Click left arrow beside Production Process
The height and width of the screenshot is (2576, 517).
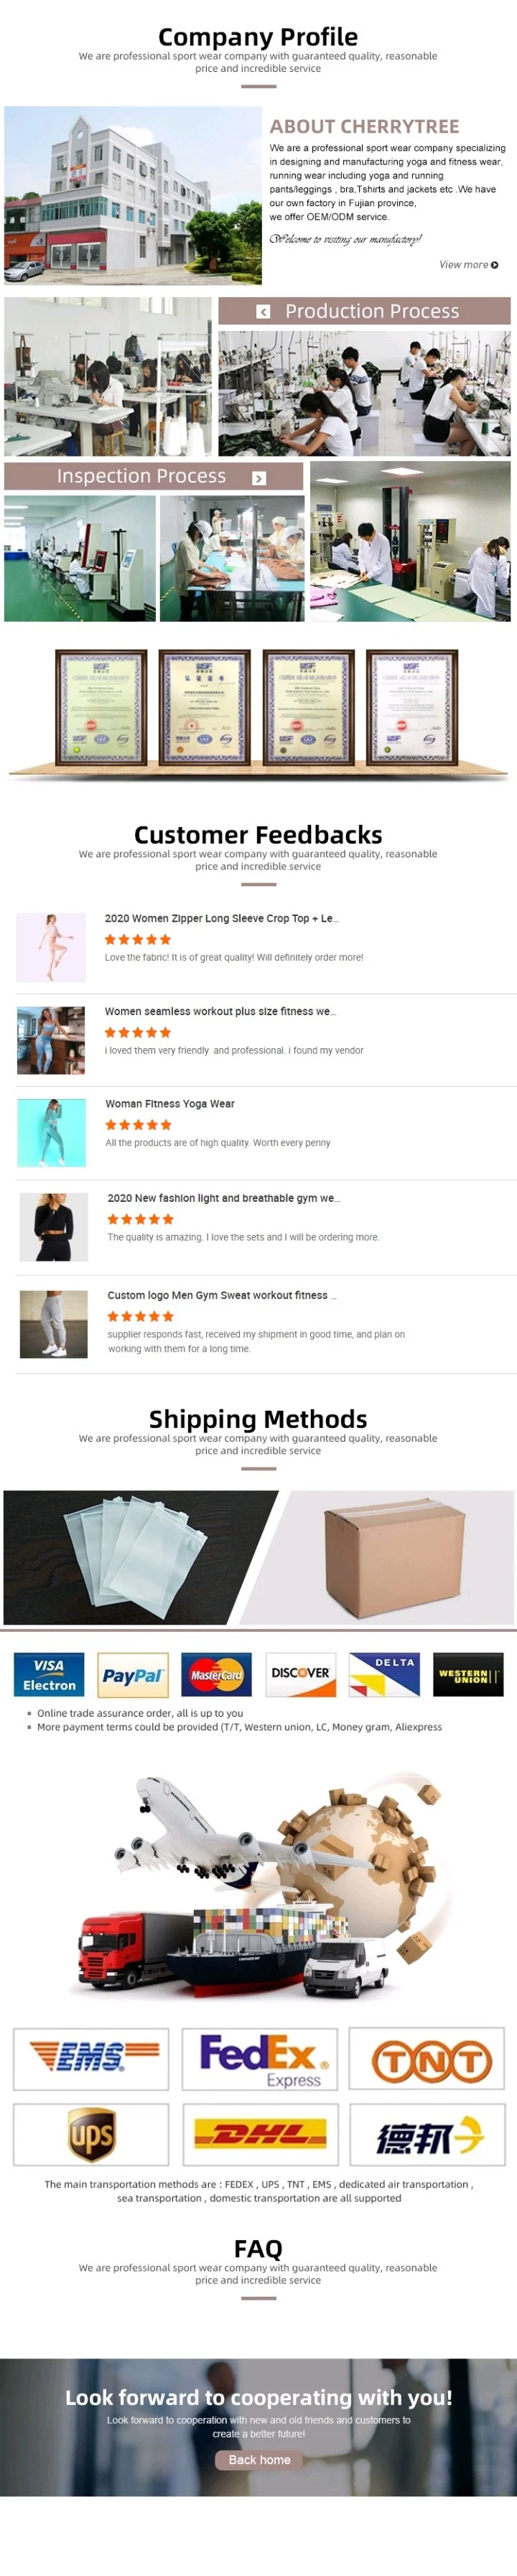point(263,312)
